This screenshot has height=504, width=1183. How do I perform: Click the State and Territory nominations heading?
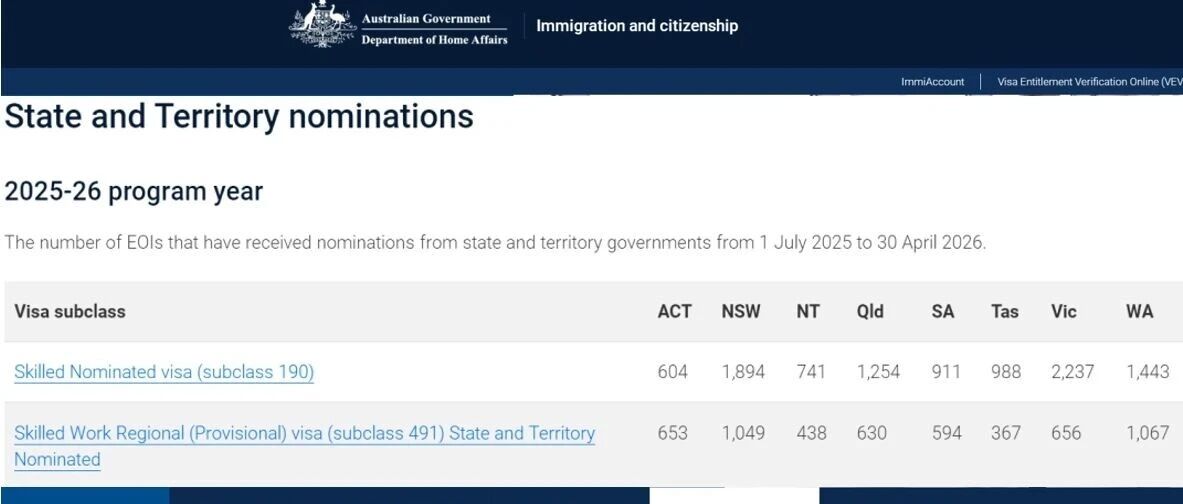point(239,116)
